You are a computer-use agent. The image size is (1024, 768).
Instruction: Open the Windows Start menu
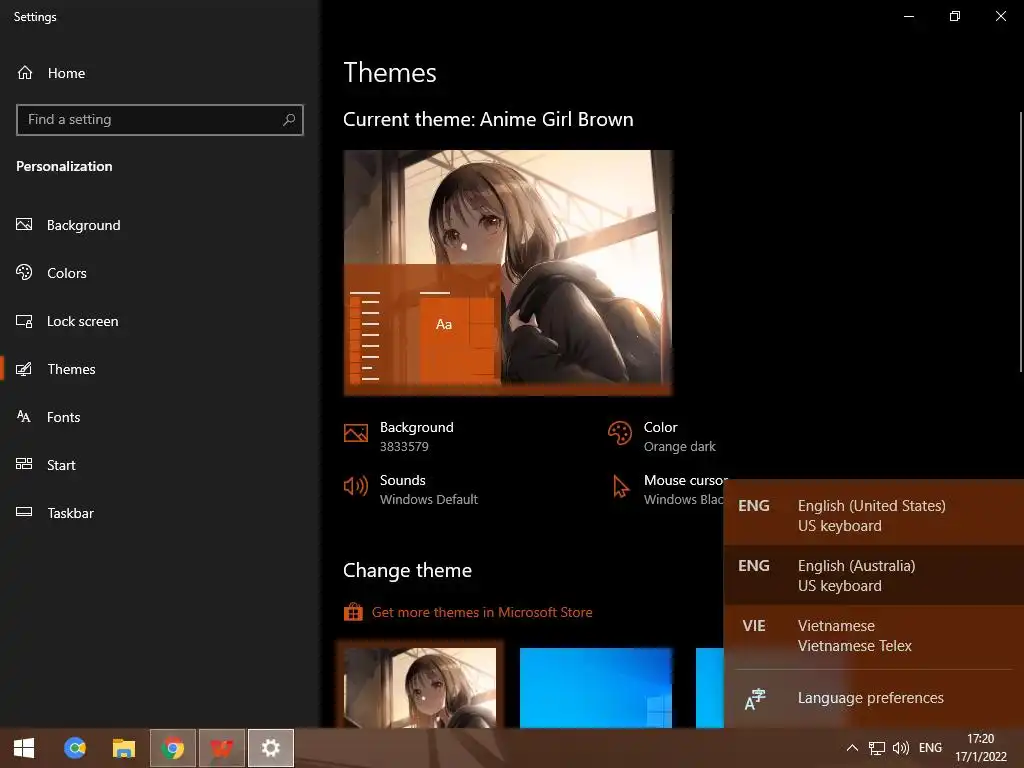click(24, 748)
